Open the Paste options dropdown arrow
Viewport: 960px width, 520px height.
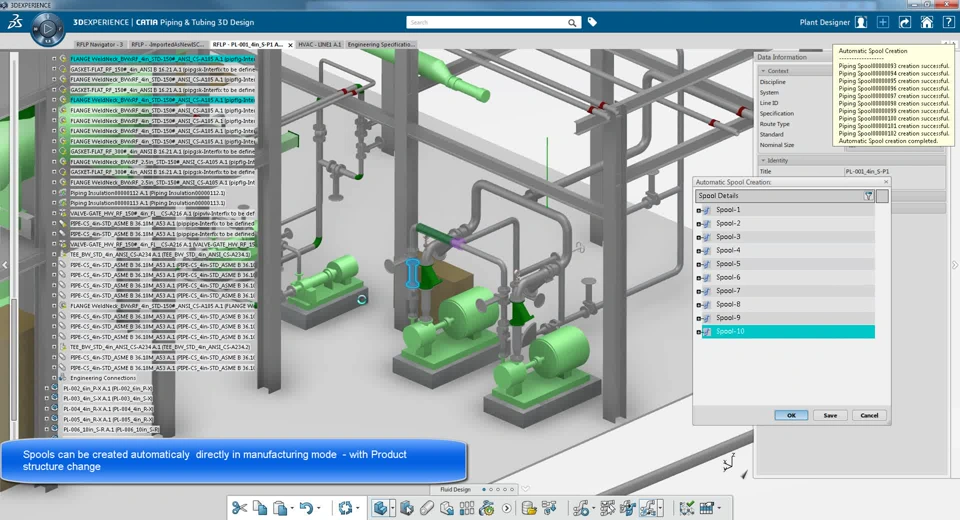(x=292, y=508)
